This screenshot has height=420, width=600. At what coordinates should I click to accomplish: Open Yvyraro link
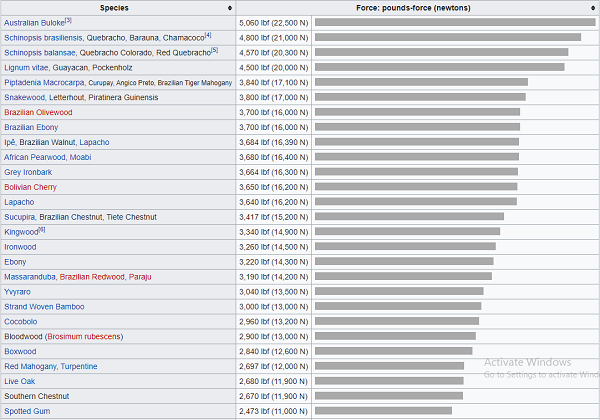coord(17,292)
